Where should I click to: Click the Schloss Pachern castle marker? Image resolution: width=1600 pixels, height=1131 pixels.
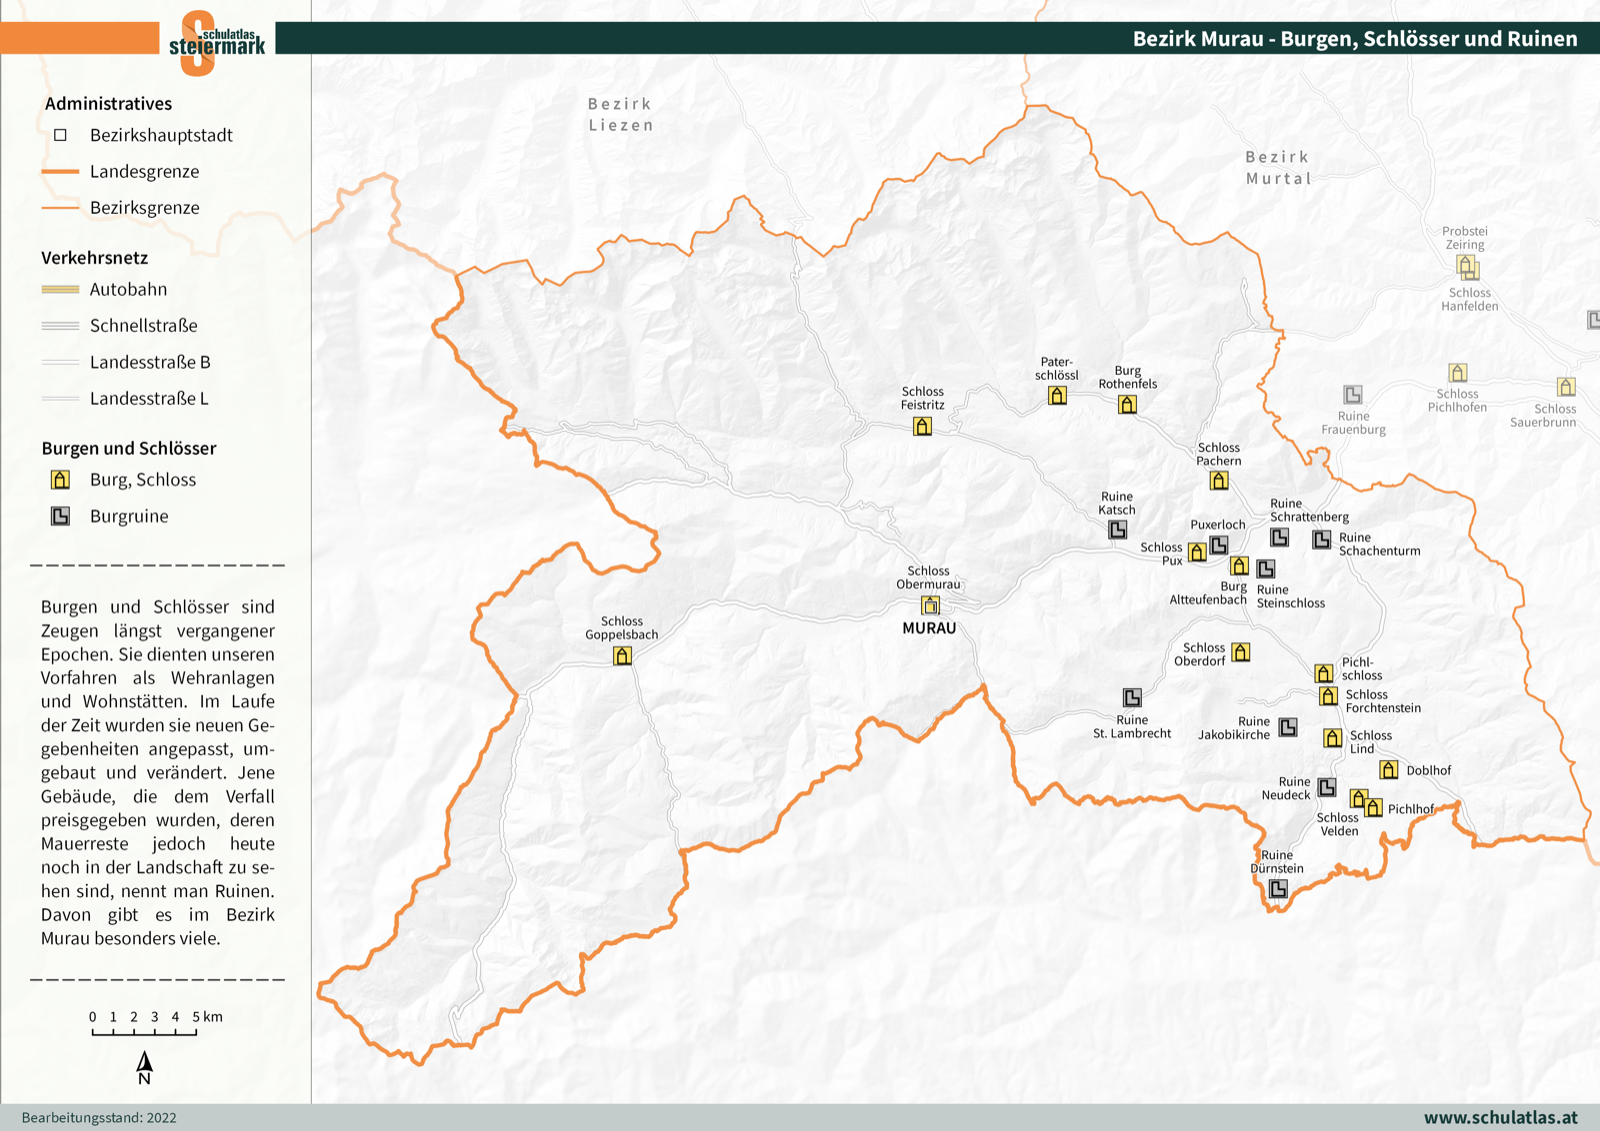[1218, 480]
